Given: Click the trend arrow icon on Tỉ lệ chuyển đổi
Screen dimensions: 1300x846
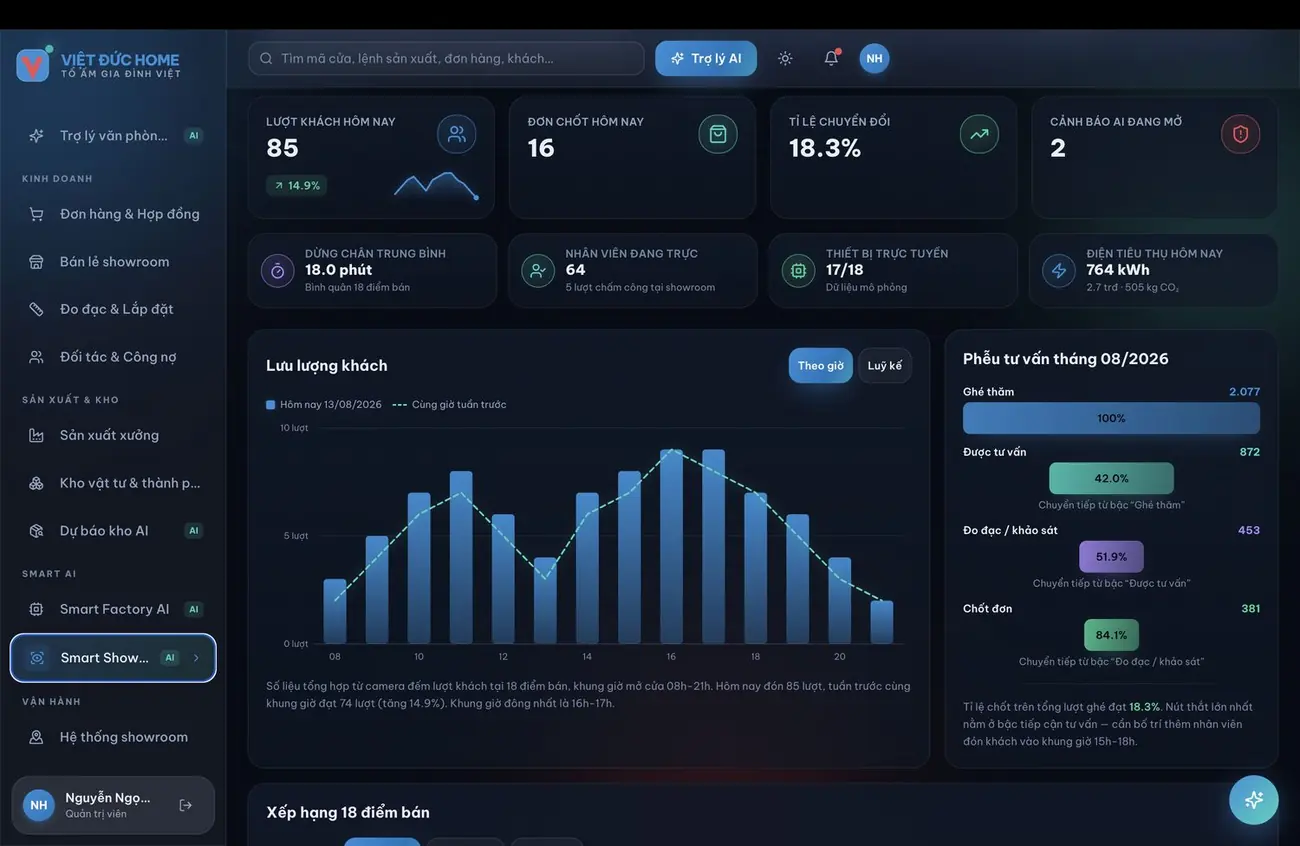Looking at the screenshot, I should click(x=979, y=134).
